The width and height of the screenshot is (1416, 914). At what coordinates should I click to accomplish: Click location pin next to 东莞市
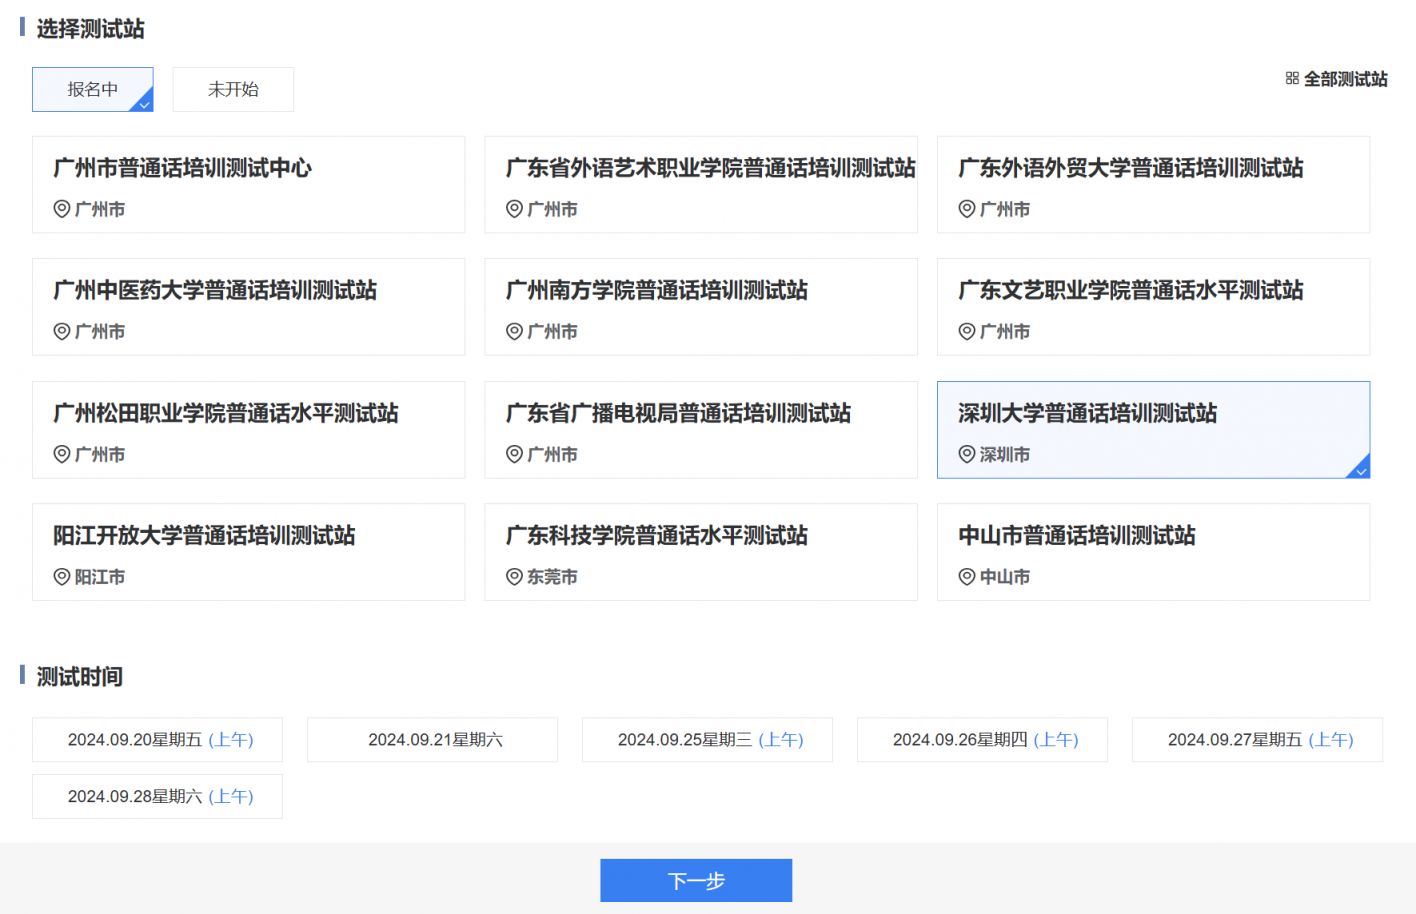click(x=514, y=577)
